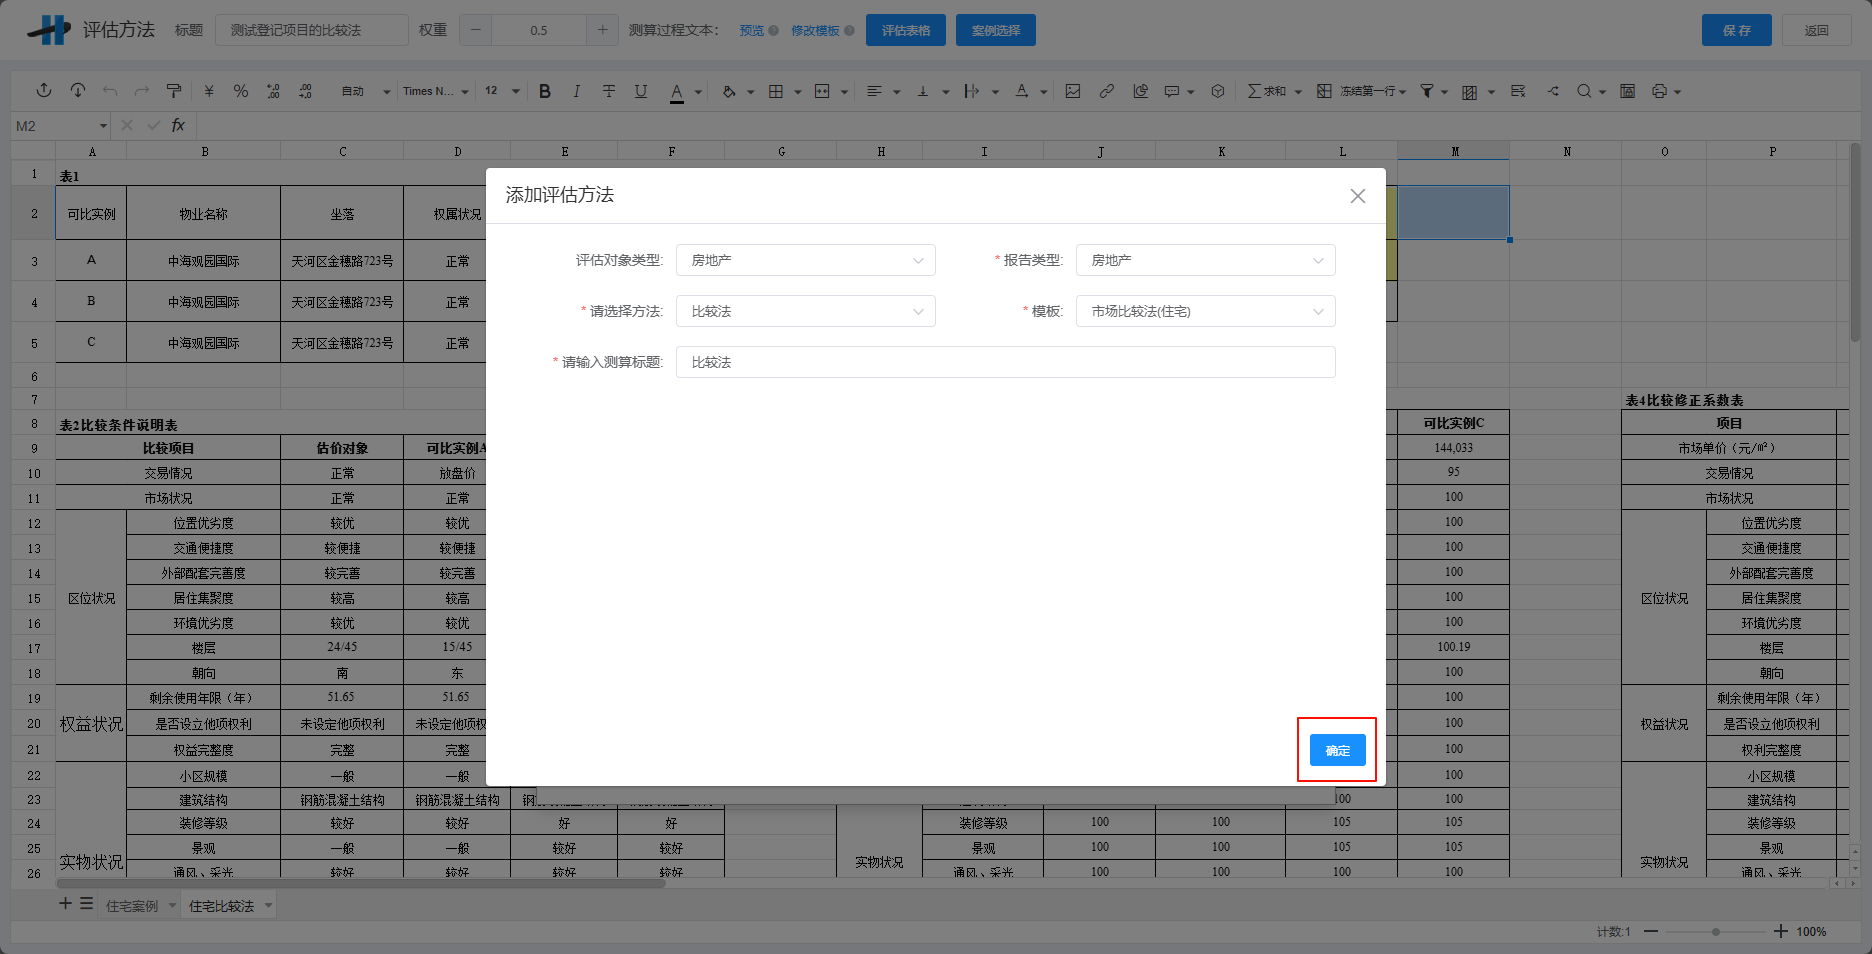Image resolution: width=1872 pixels, height=954 pixels.
Task: Insert a hyperlink using the link icon
Action: click(x=1107, y=90)
